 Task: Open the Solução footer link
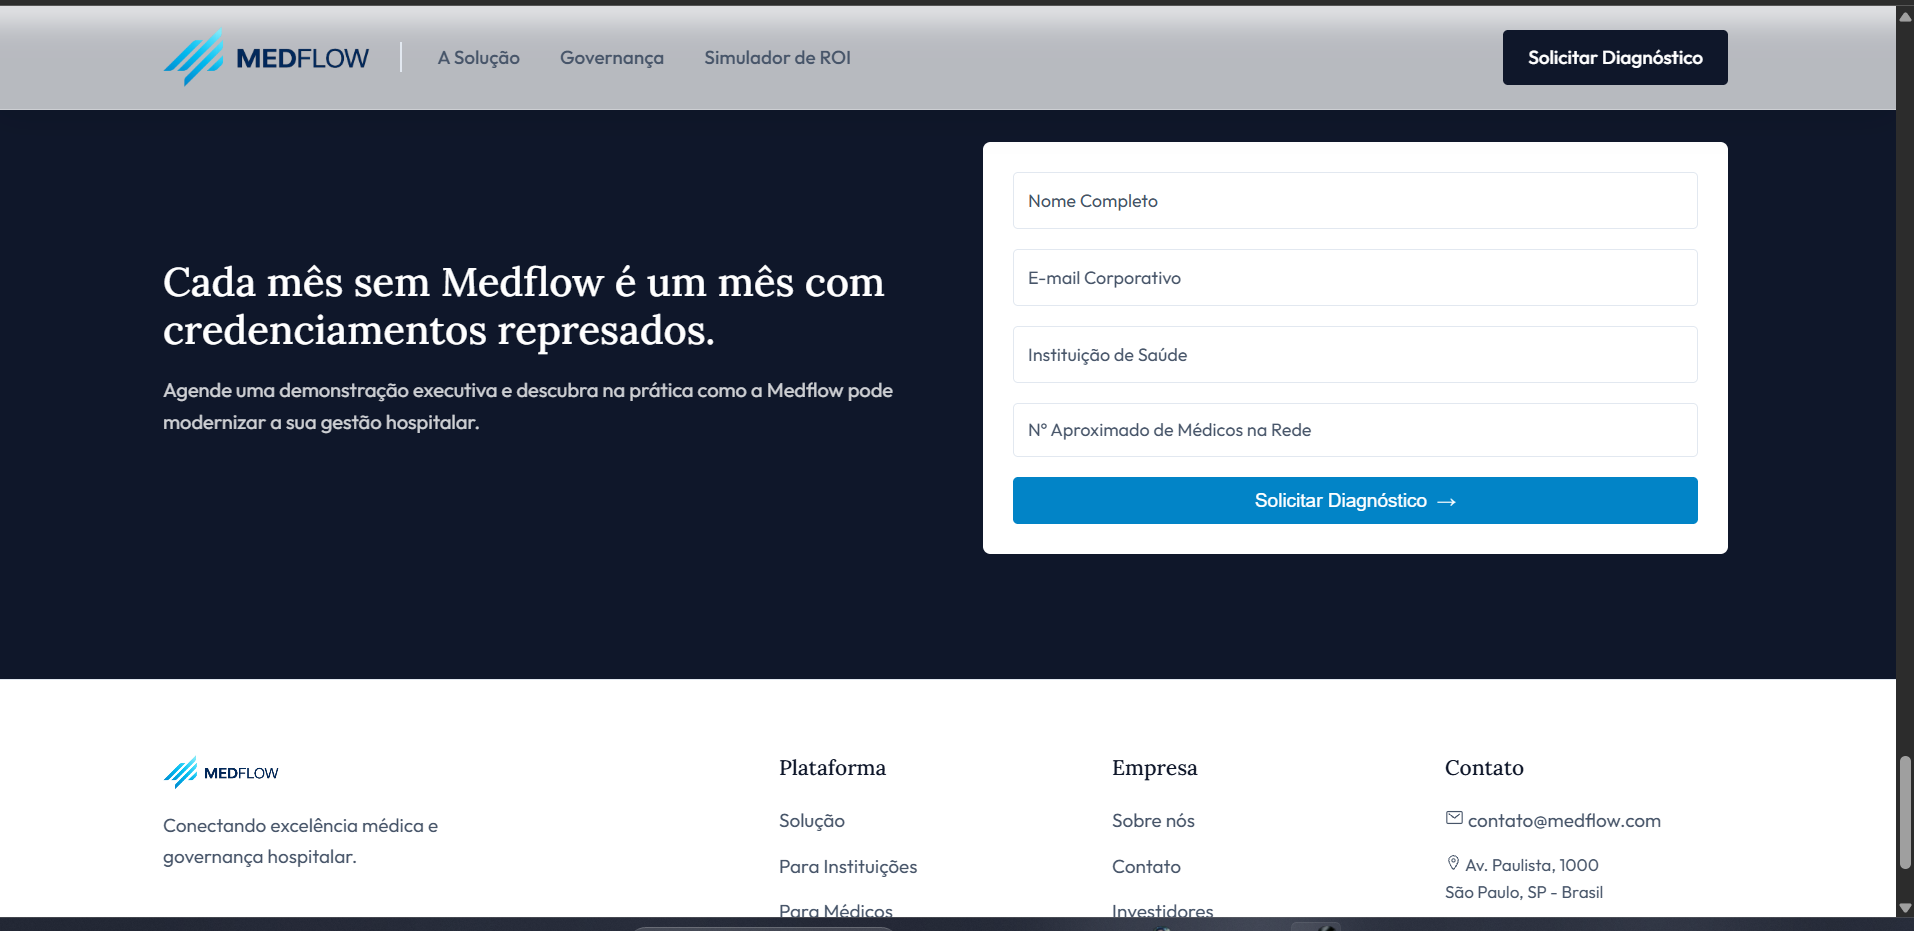point(812,821)
